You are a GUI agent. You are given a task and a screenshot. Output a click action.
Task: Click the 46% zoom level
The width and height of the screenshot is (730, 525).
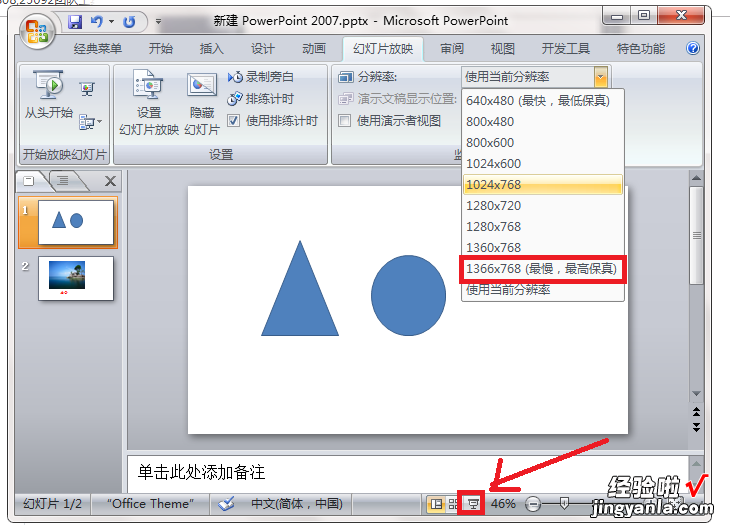click(x=503, y=504)
